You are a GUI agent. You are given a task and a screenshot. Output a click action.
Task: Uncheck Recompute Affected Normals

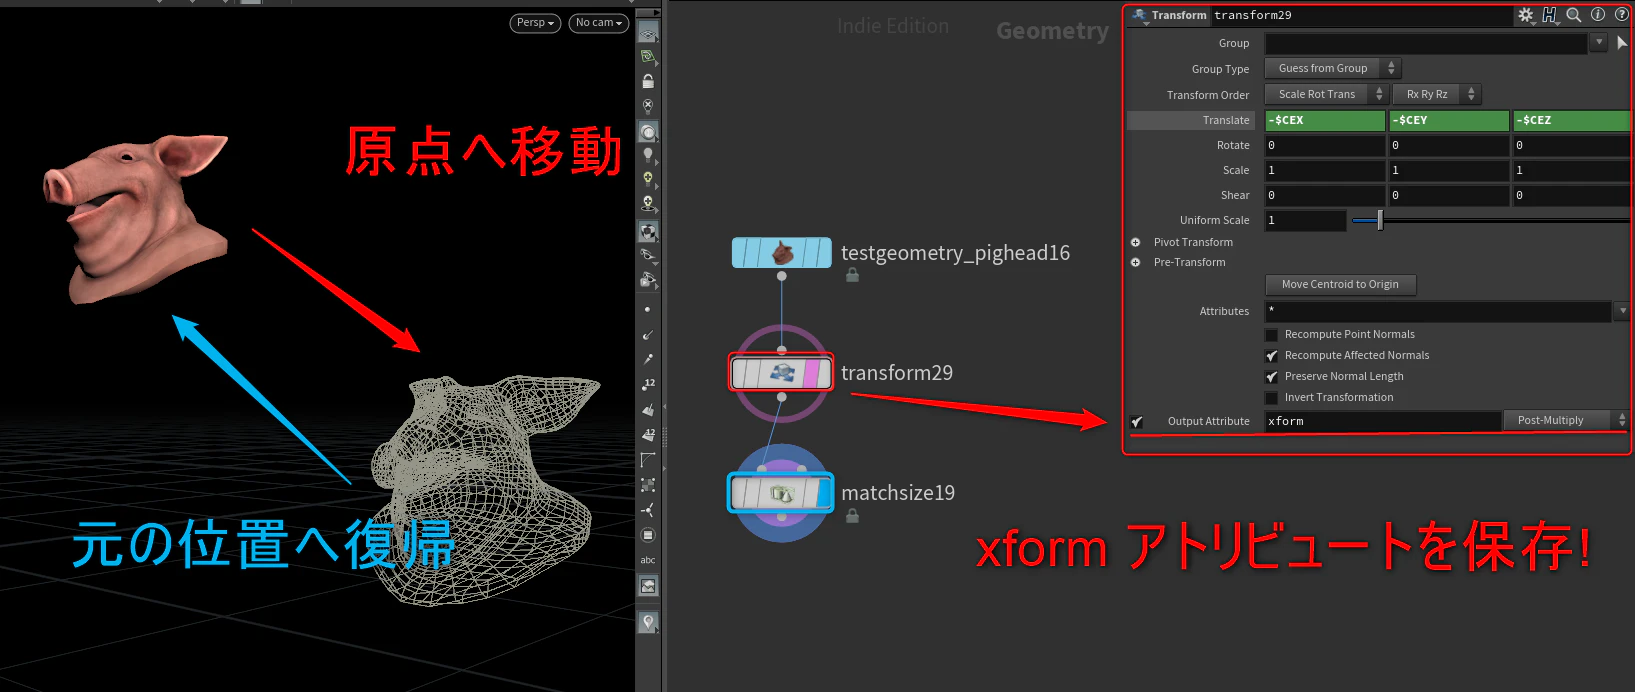pyautogui.click(x=1272, y=356)
